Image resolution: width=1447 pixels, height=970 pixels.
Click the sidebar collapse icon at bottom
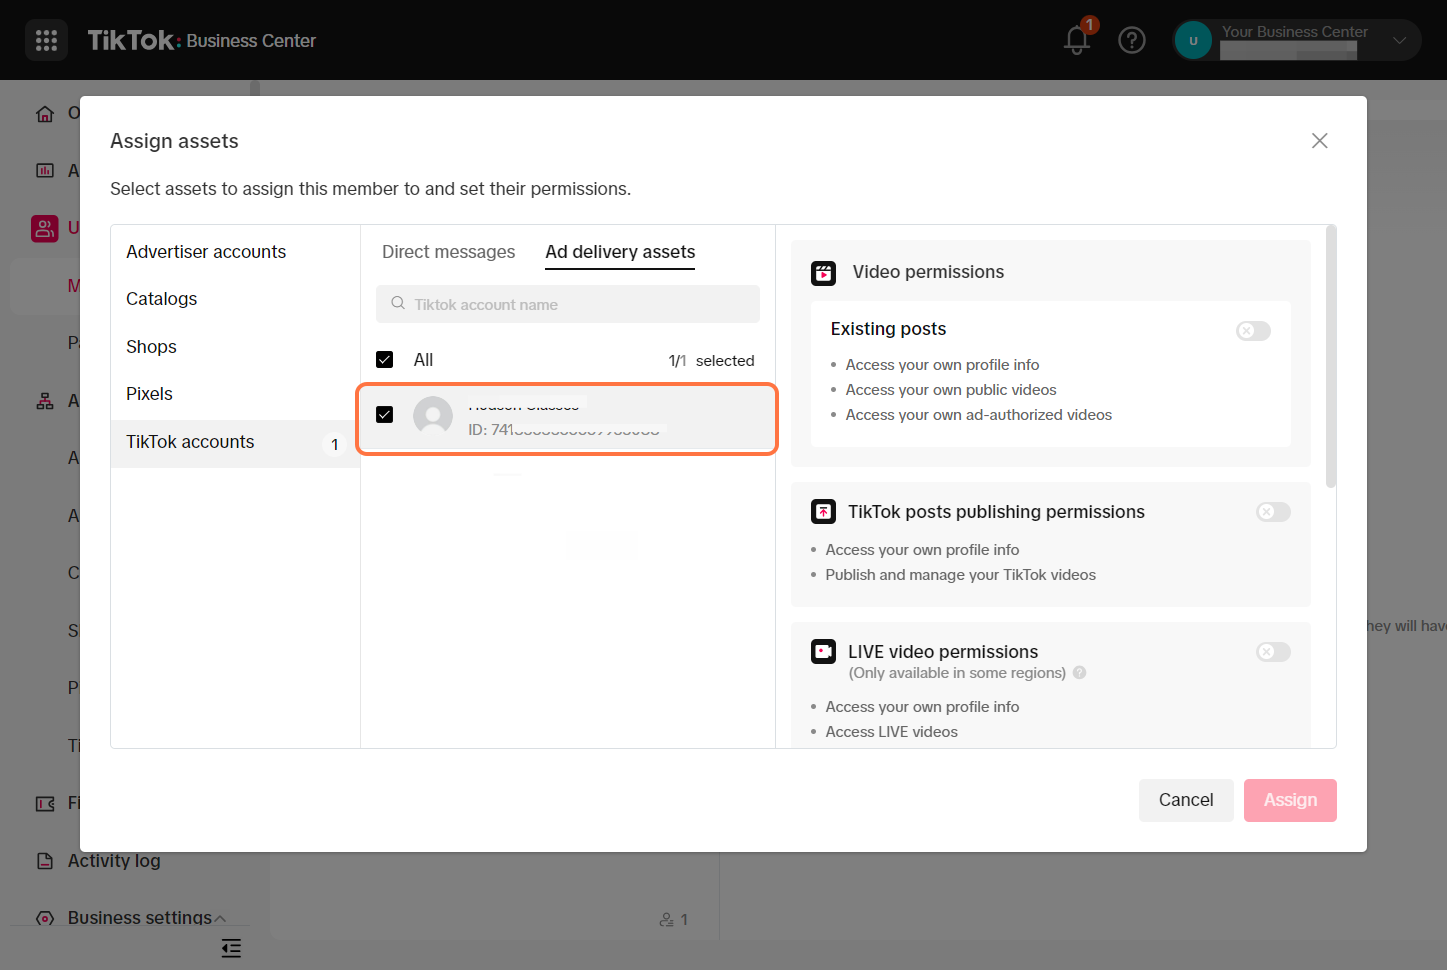(231, 948)
